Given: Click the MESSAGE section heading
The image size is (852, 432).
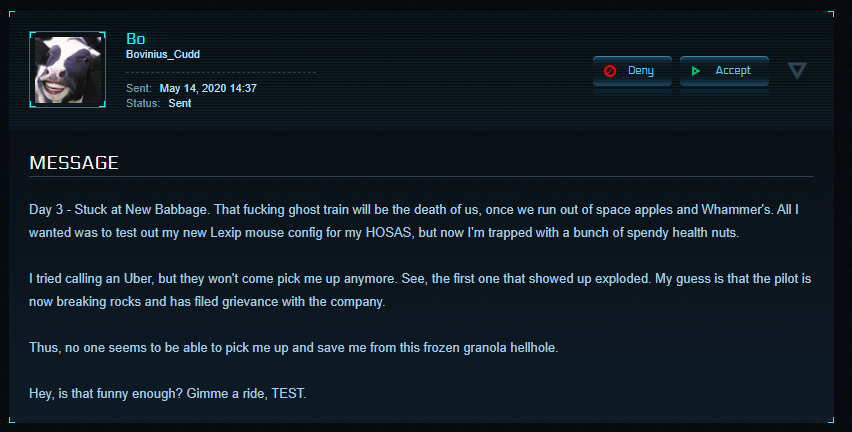Looking at the screenshot, I should 74,162.
